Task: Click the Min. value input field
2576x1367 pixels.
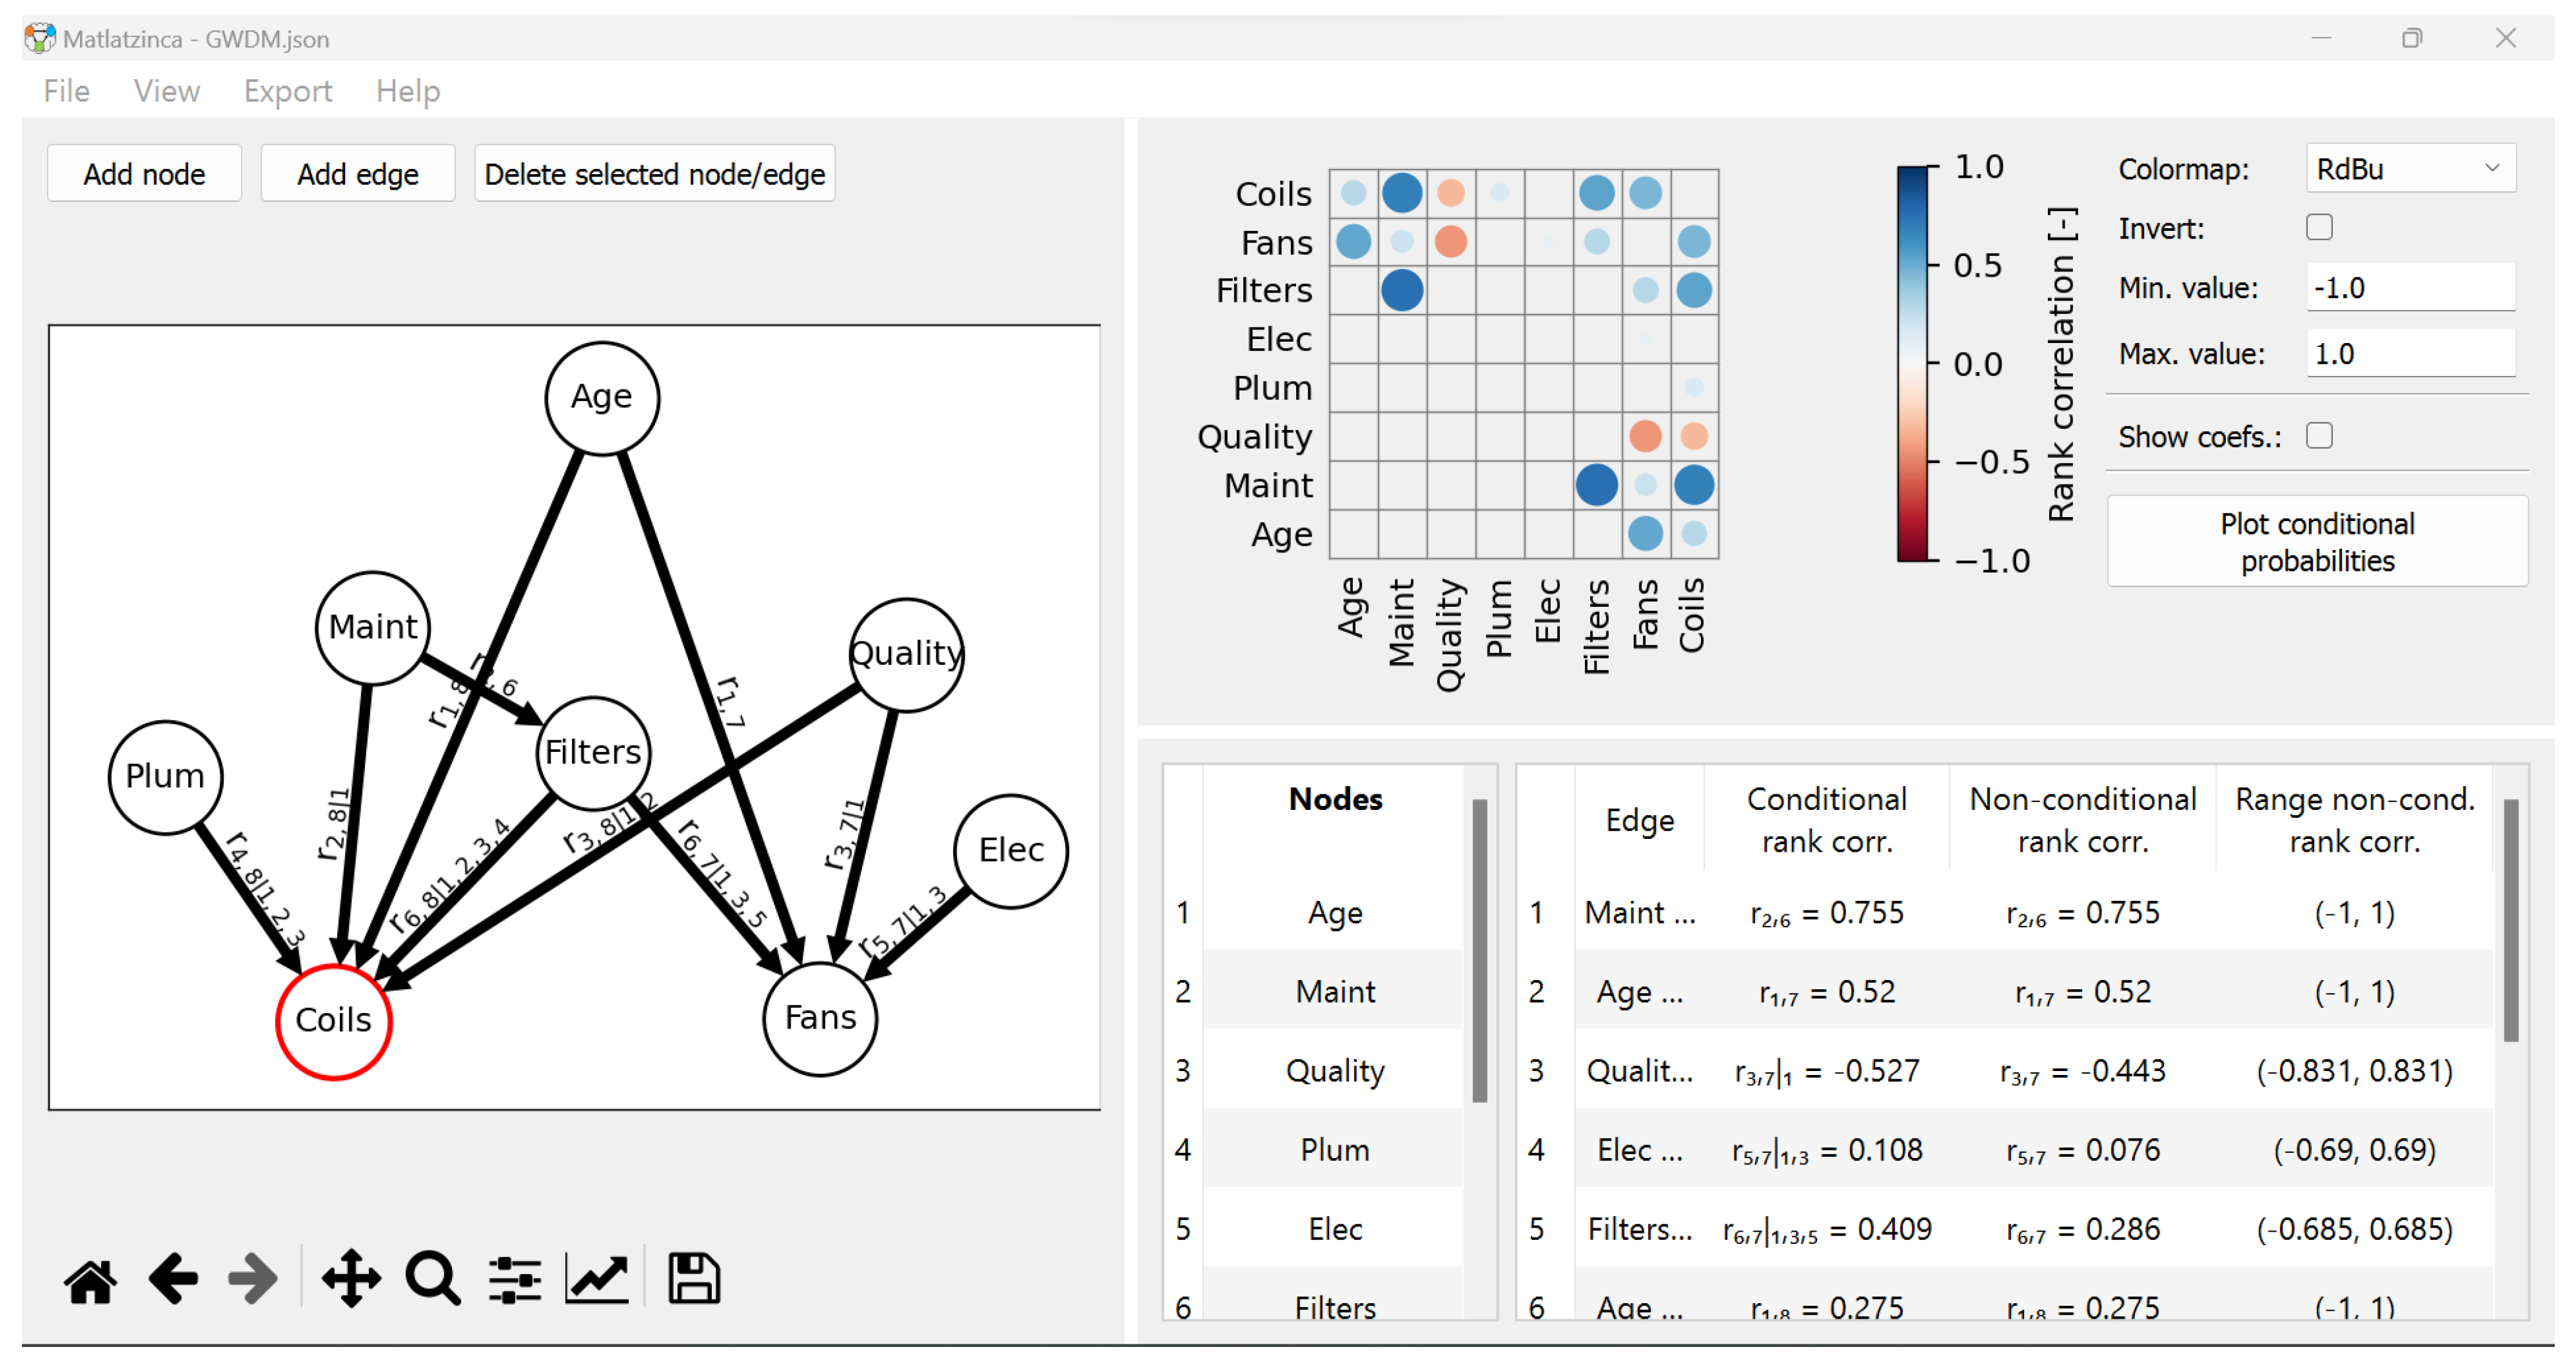Action: [x=2410, y=288]
